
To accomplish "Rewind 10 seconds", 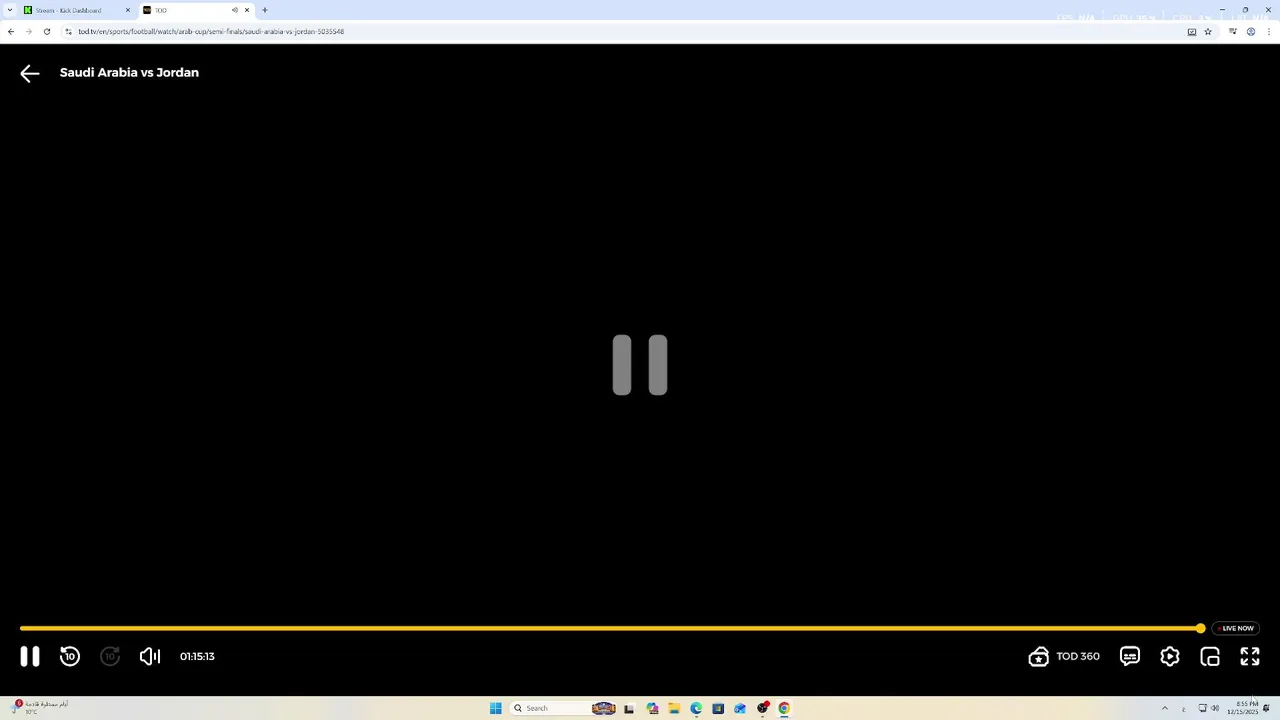I will pyautogui.click(x=70, y=656).
